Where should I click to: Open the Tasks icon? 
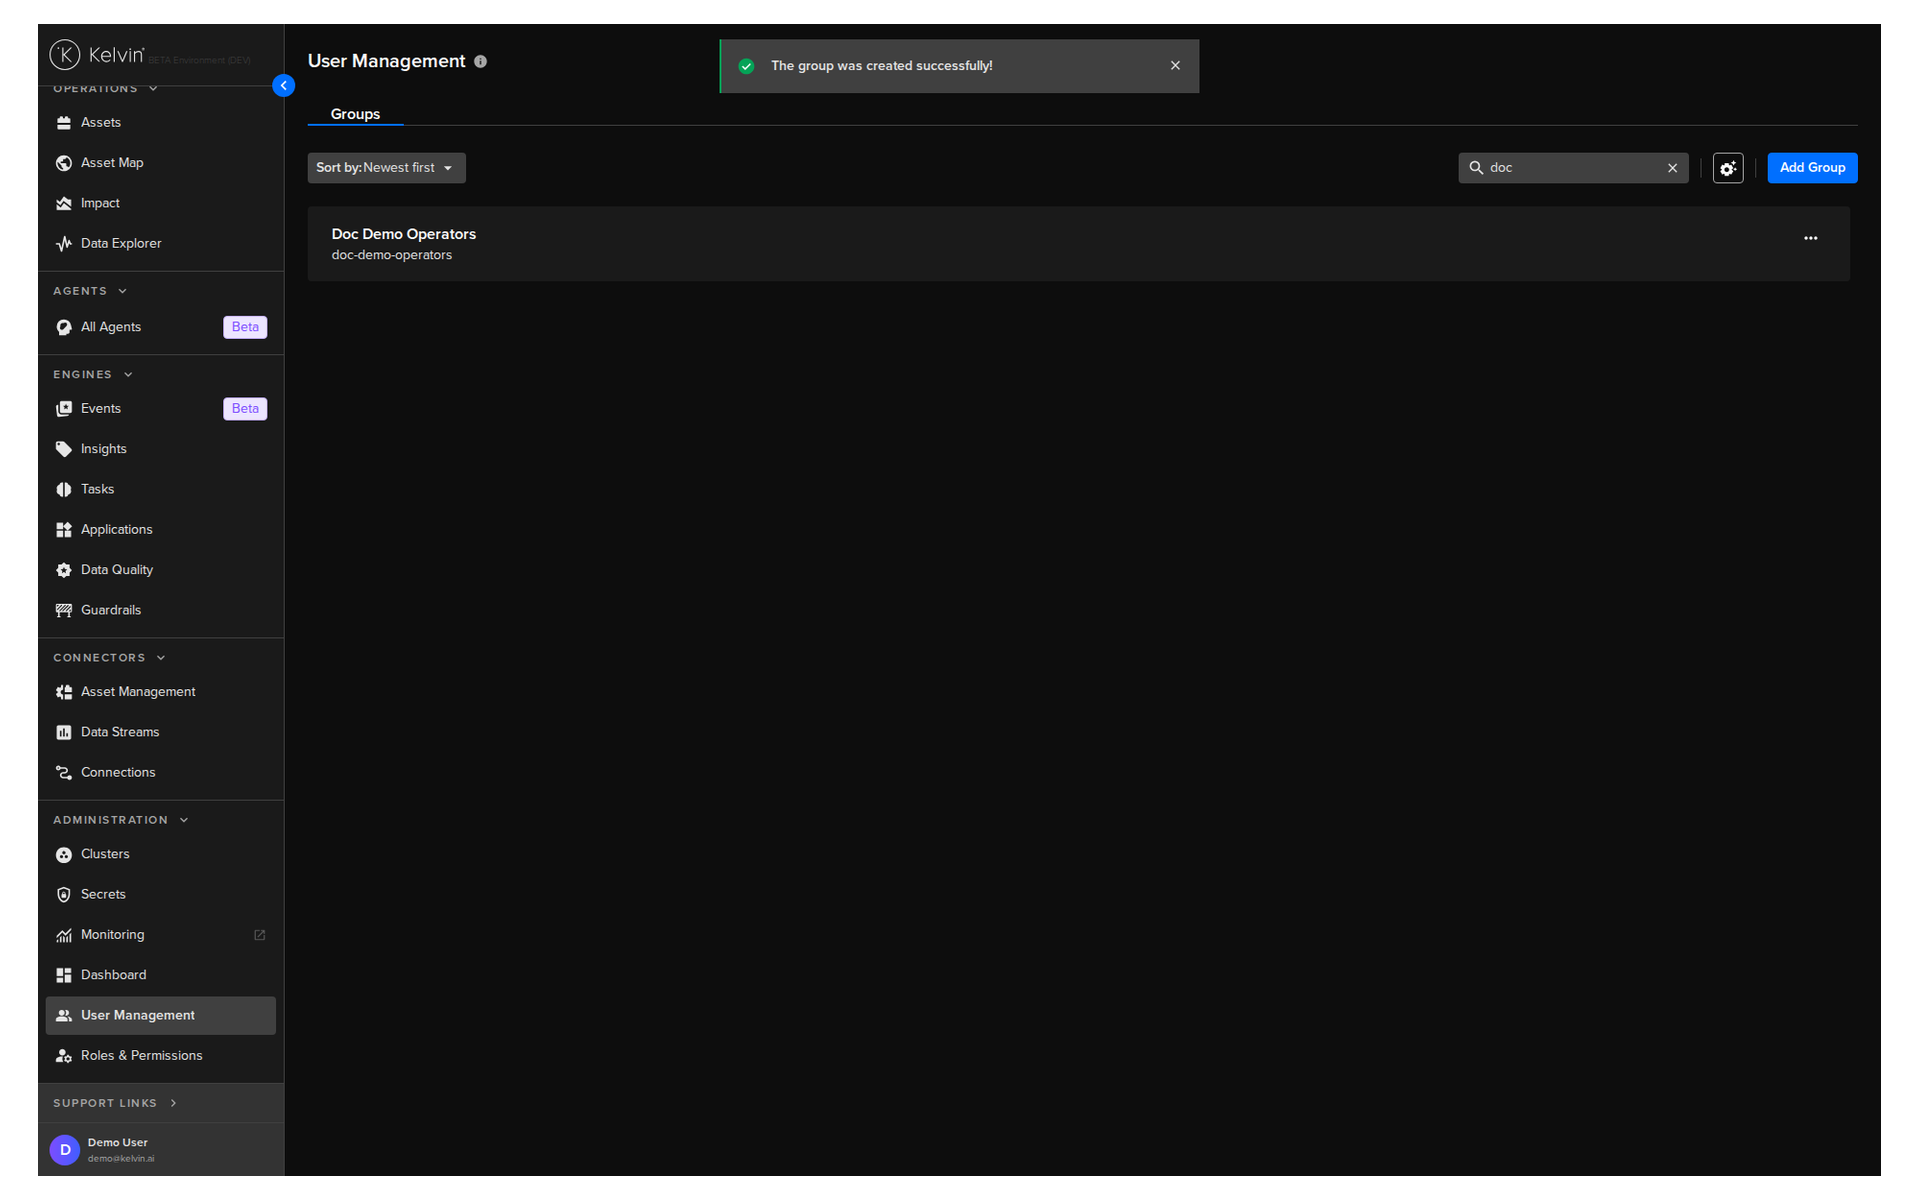click(64, 489)
